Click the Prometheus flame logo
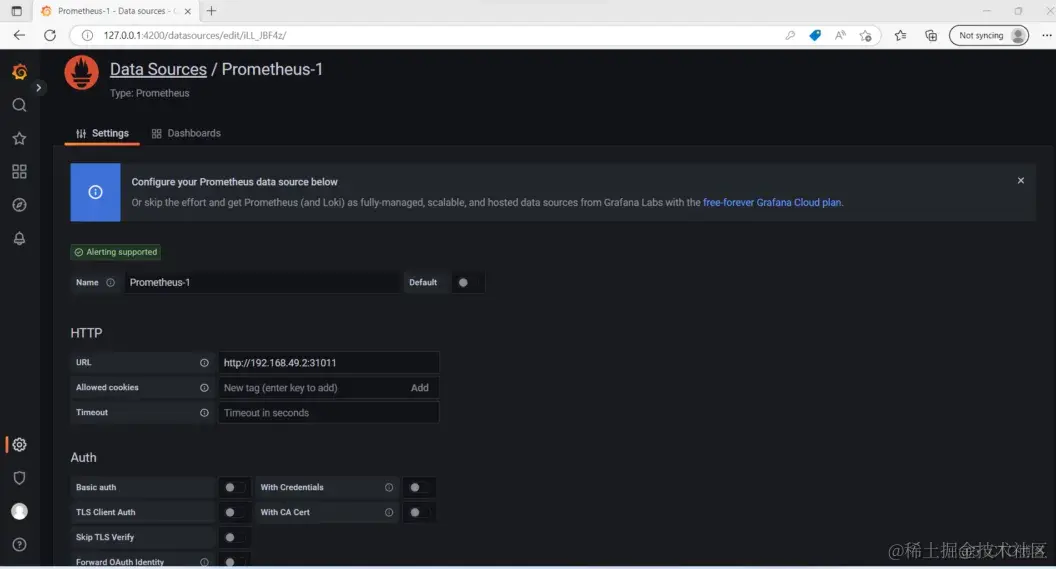 pos(81,73)
